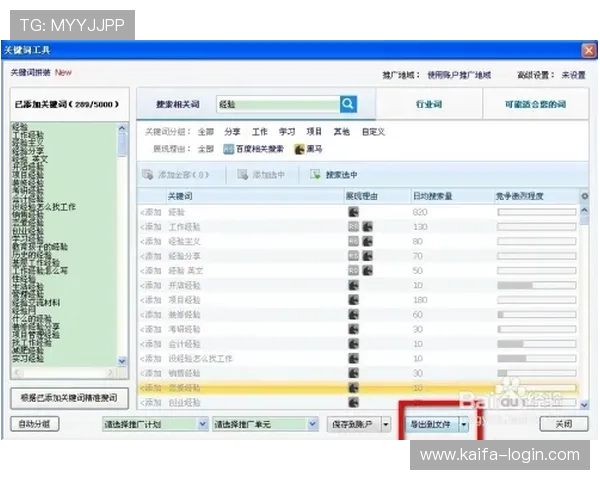Screen dimensions: 600x480
Task: Click horse icon in 会计经验 row
Action: [x=354, y=344]
